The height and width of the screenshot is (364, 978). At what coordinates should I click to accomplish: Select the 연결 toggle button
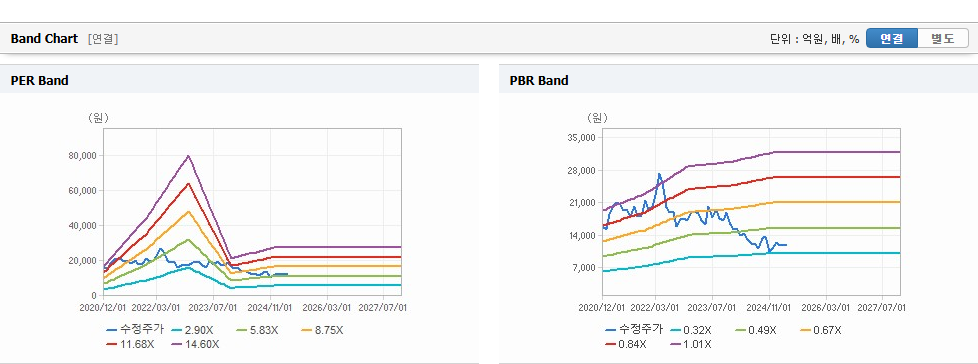pyautogui.click(x=892, y=39)
